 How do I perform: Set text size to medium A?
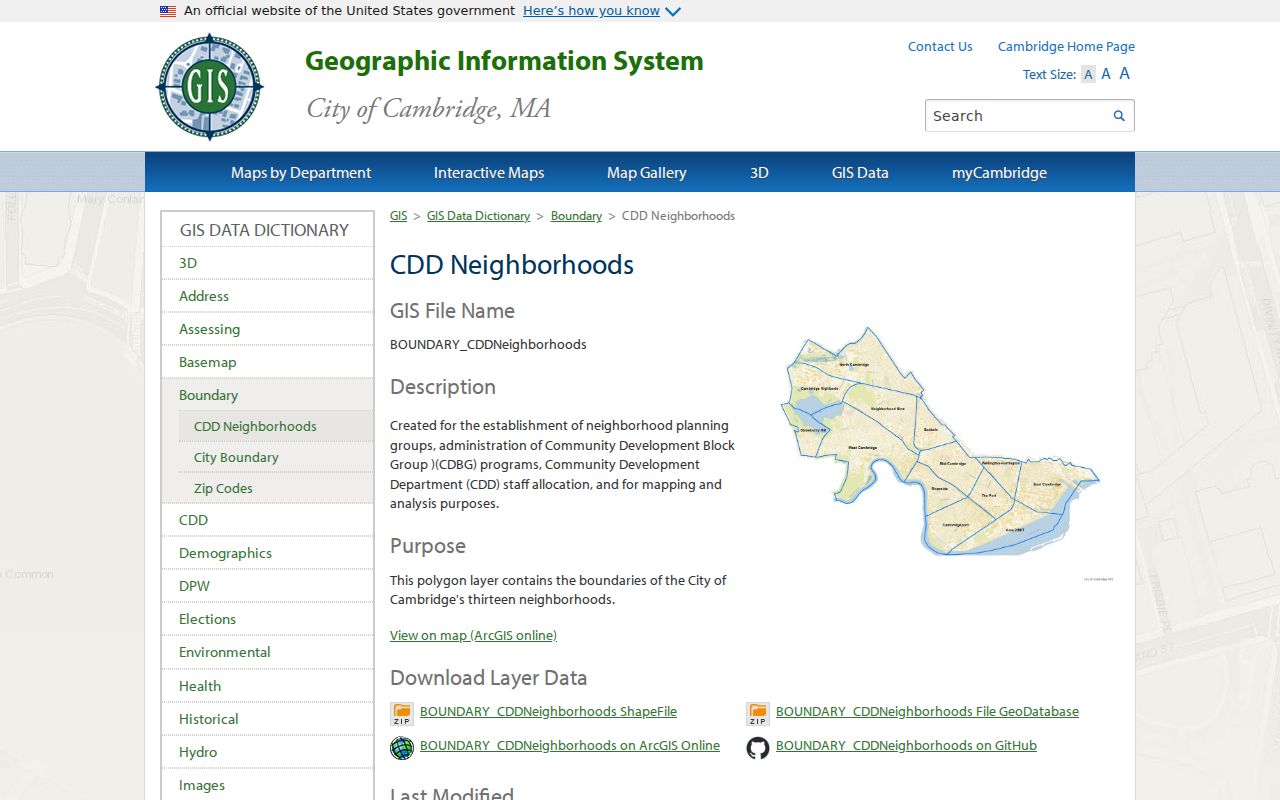pos(1106,74)
